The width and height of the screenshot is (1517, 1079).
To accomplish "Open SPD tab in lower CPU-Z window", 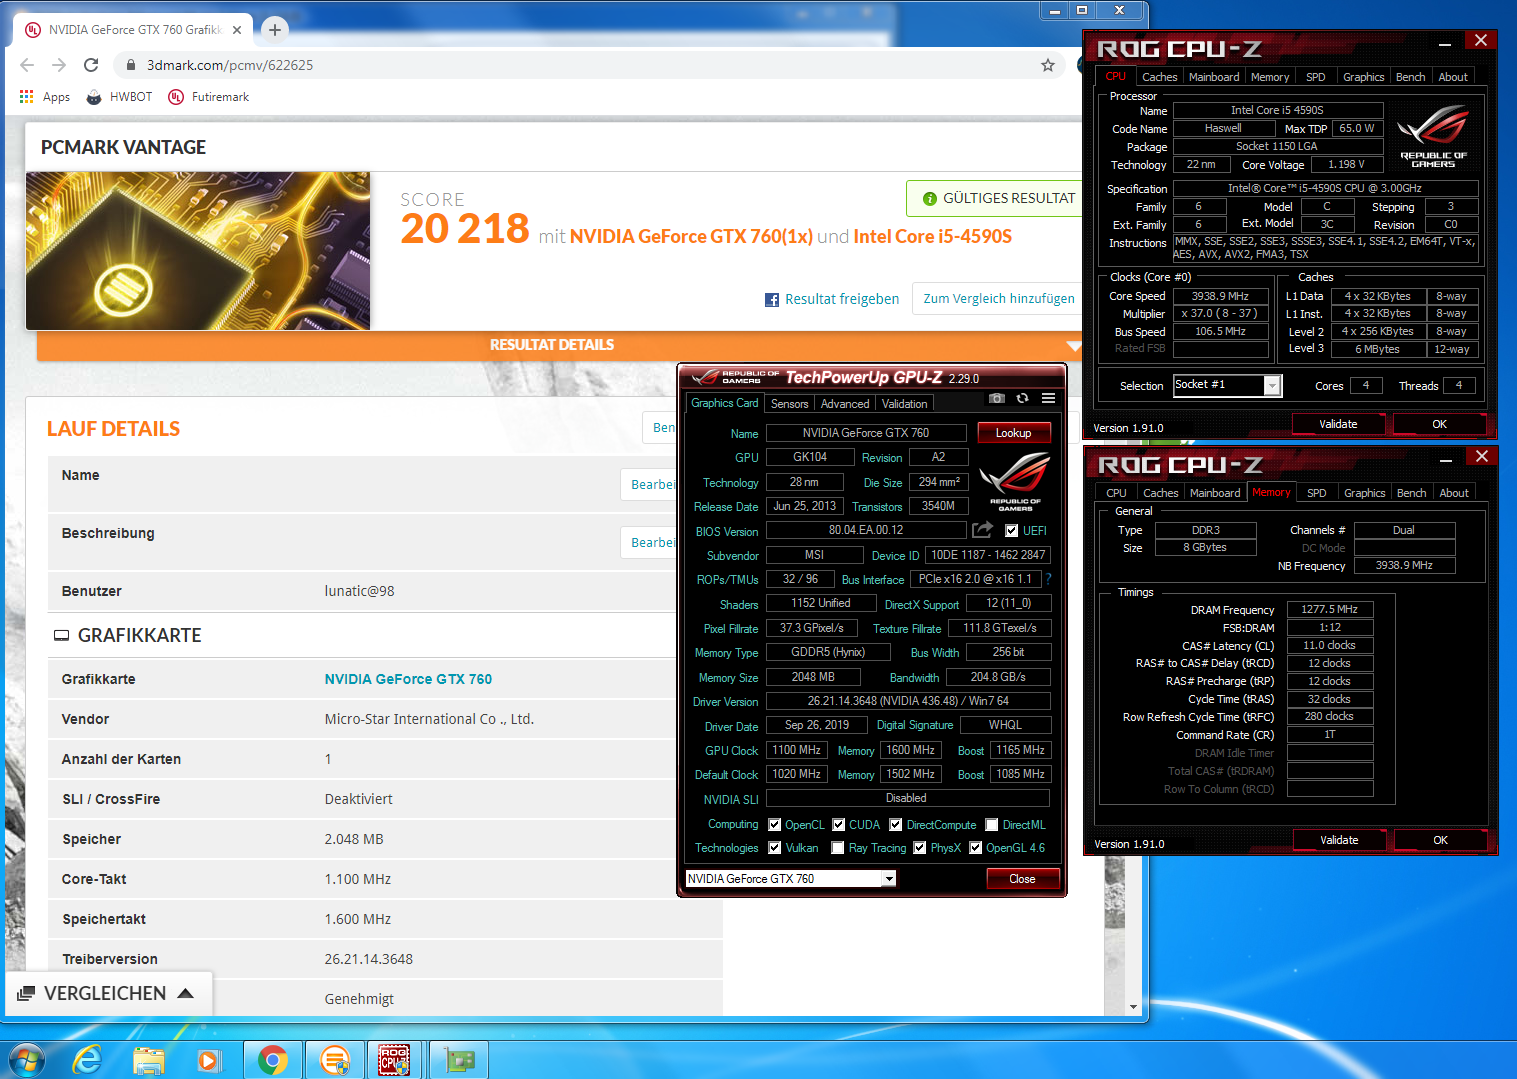I will (x=1317, y=493).
